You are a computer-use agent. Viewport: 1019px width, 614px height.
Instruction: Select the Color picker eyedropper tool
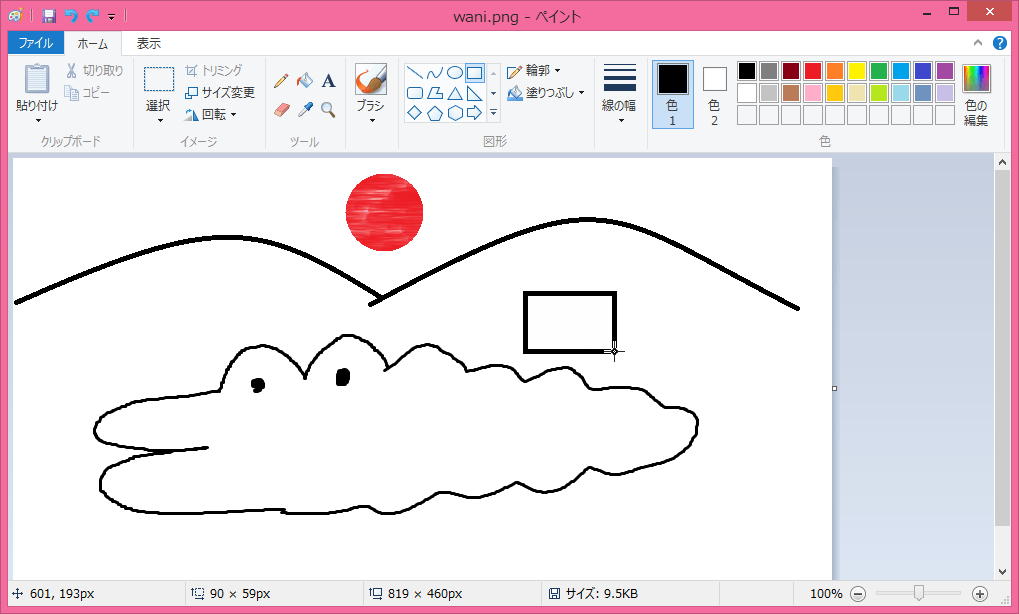[305, 109]
